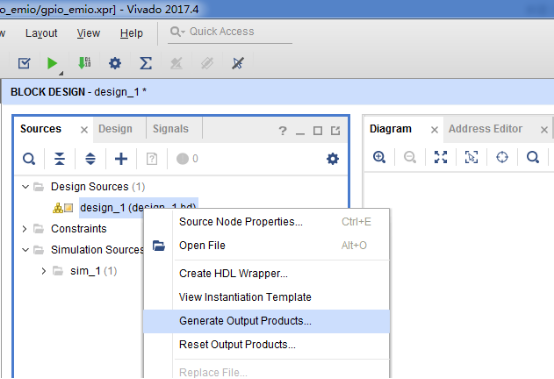This screenshot has height=379, width=554.
Task: Choose Create HDL Wrapper from context menu
Action: point(233,273)
